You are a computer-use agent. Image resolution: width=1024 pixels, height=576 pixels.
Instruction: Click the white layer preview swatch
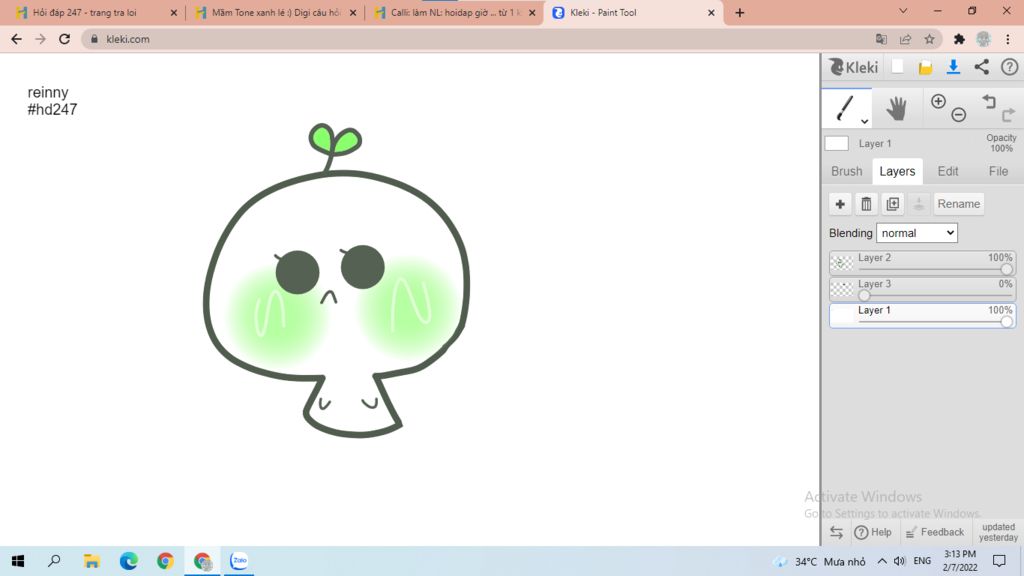[837, 143]
